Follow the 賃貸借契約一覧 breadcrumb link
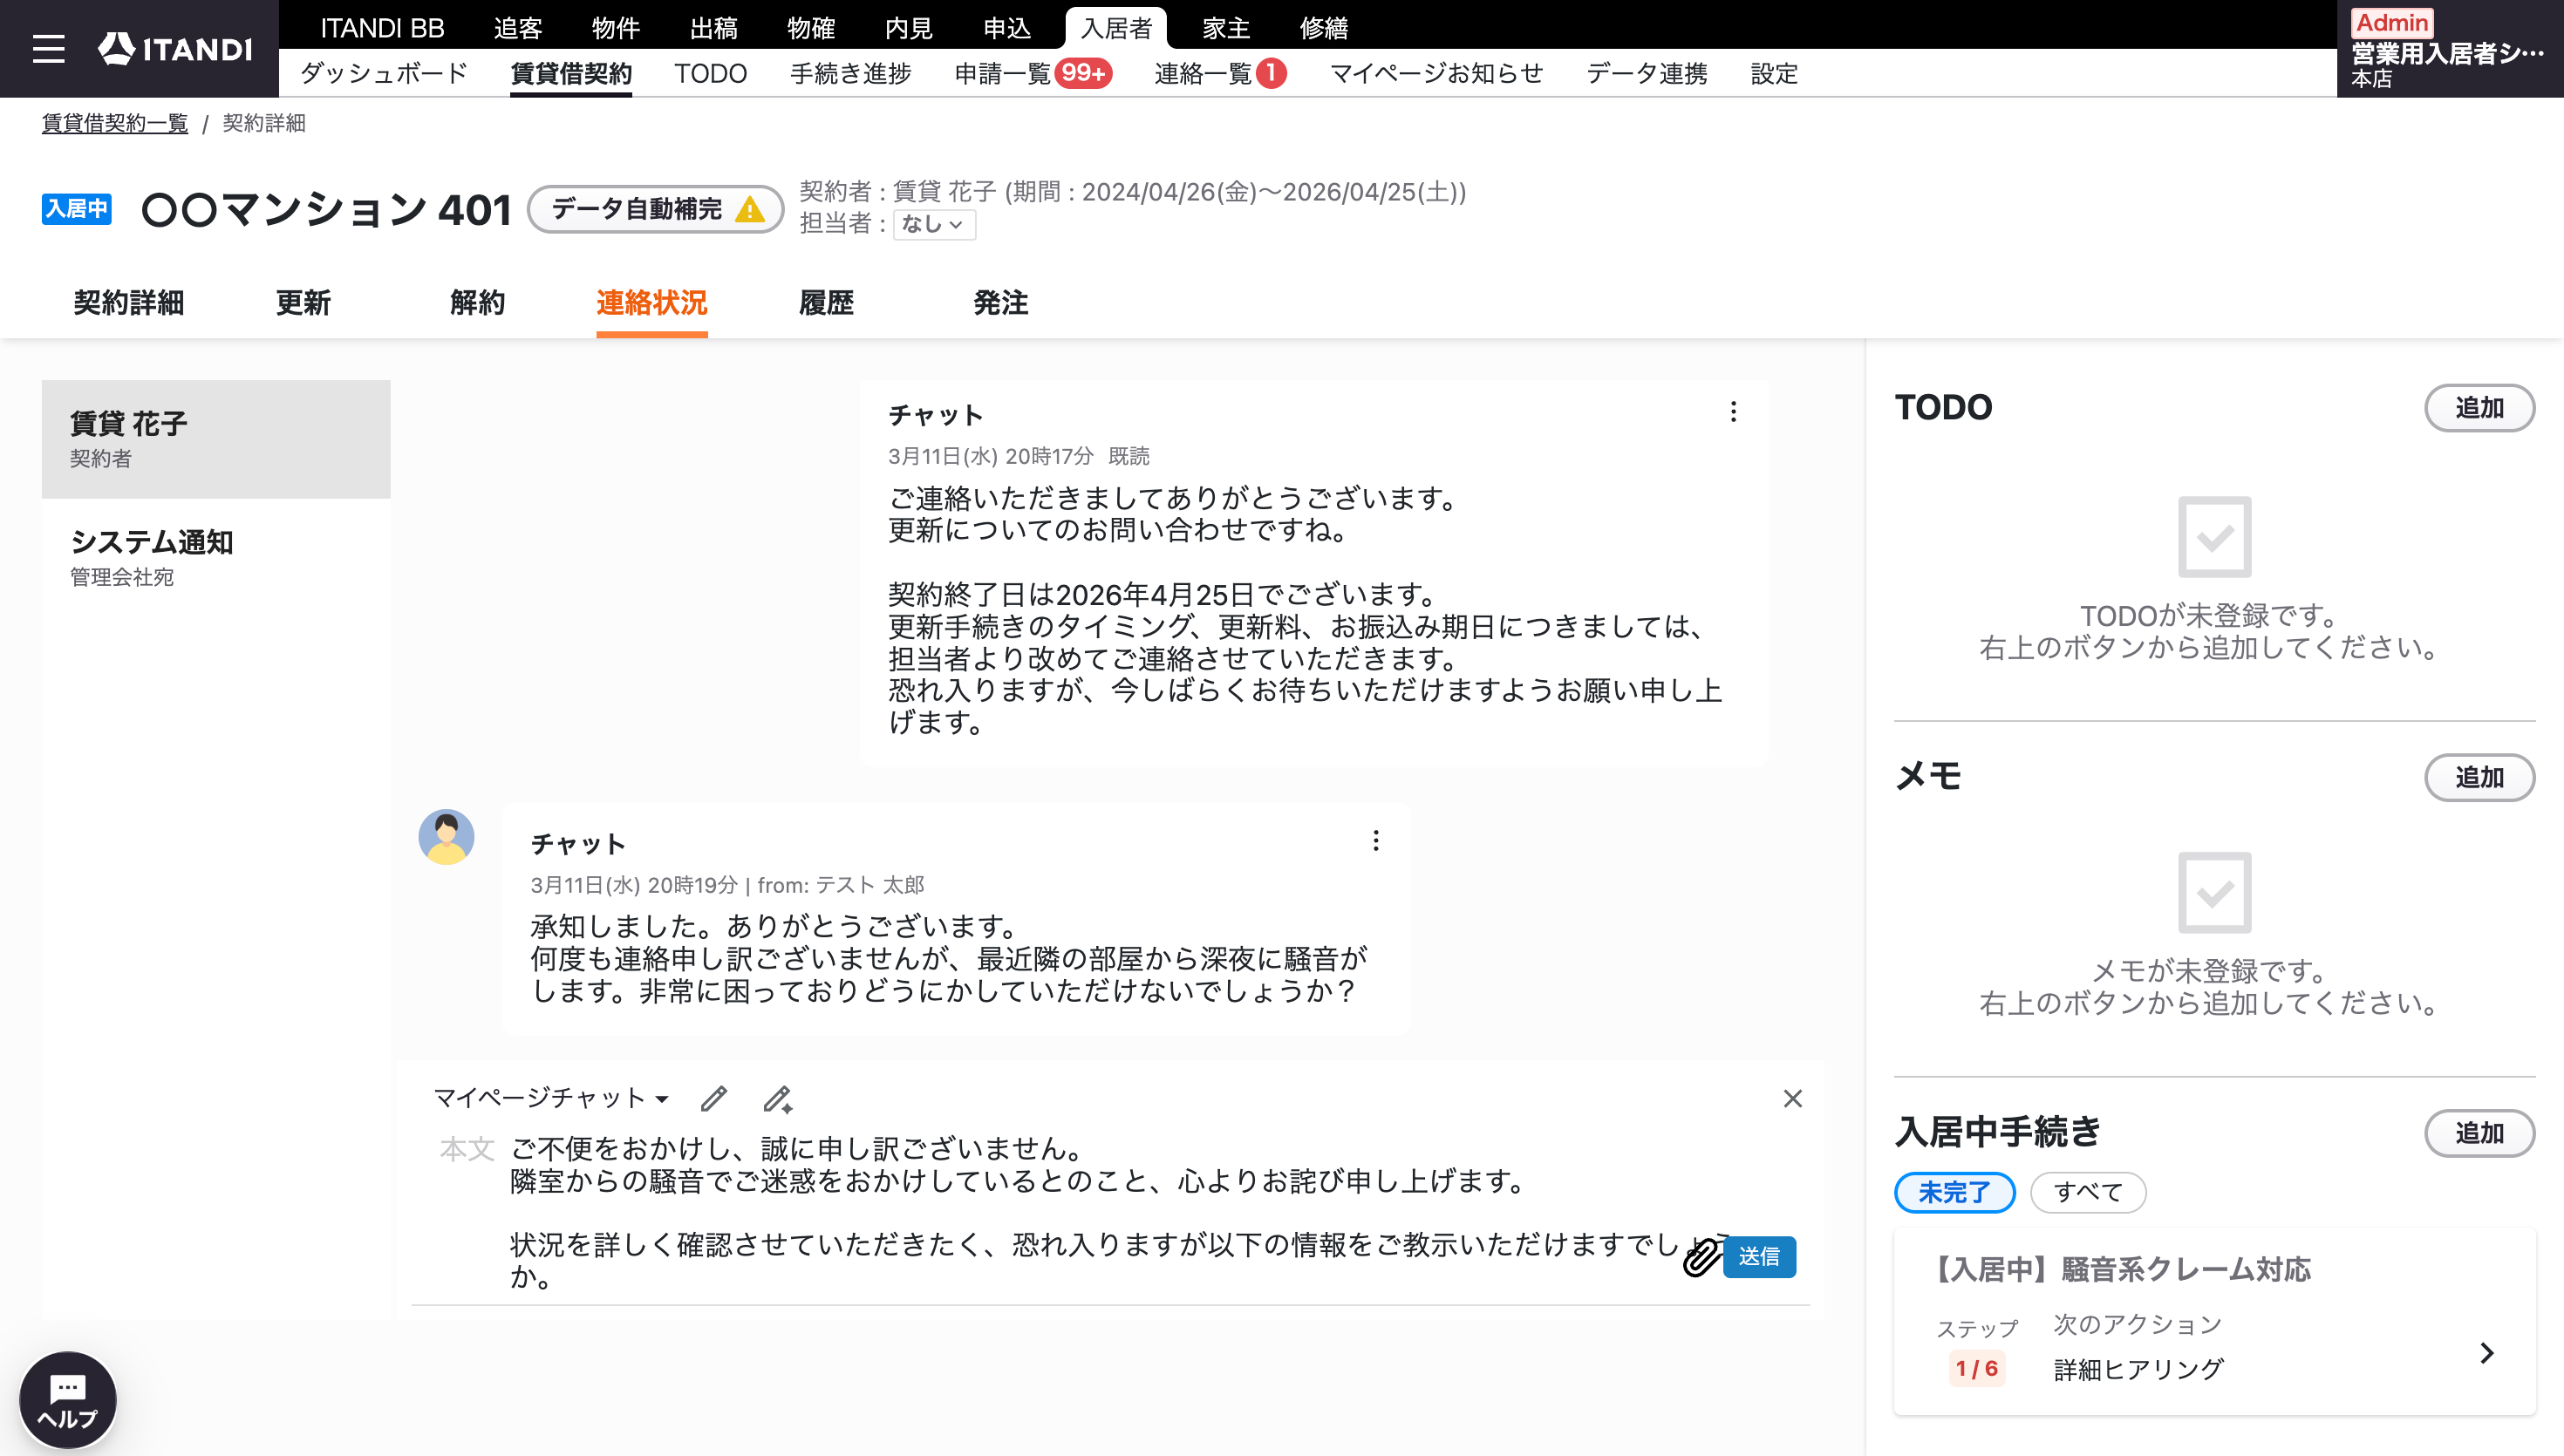This screenshot has height=1456, width=2564. point(115,123)
